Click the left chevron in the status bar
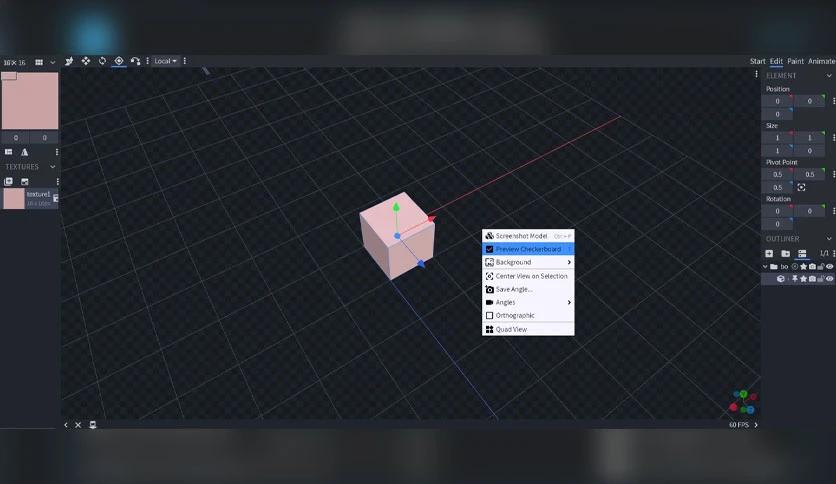 pos(66,425)
